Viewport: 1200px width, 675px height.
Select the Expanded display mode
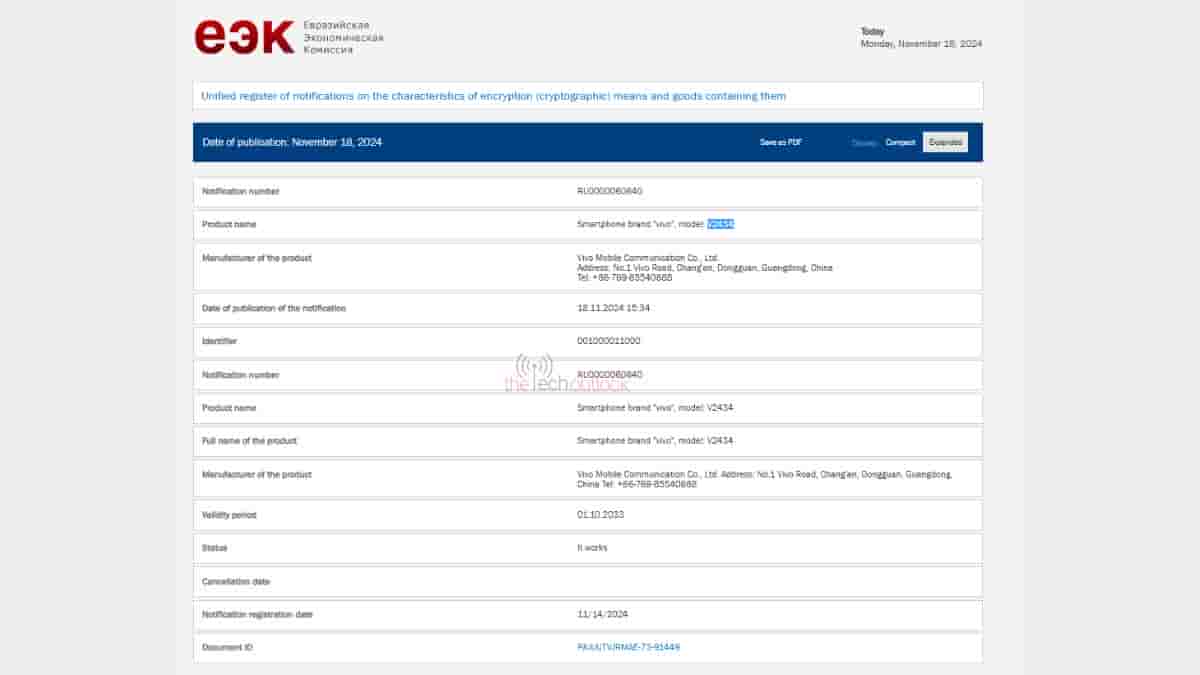tap(945, 142)
